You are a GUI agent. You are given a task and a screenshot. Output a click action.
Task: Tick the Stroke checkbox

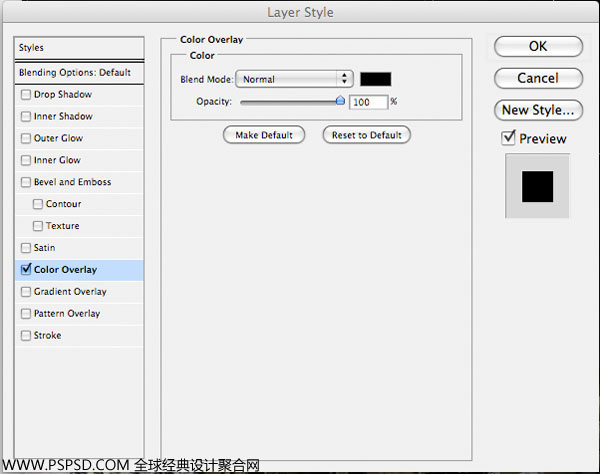click(x=26, y=336)
